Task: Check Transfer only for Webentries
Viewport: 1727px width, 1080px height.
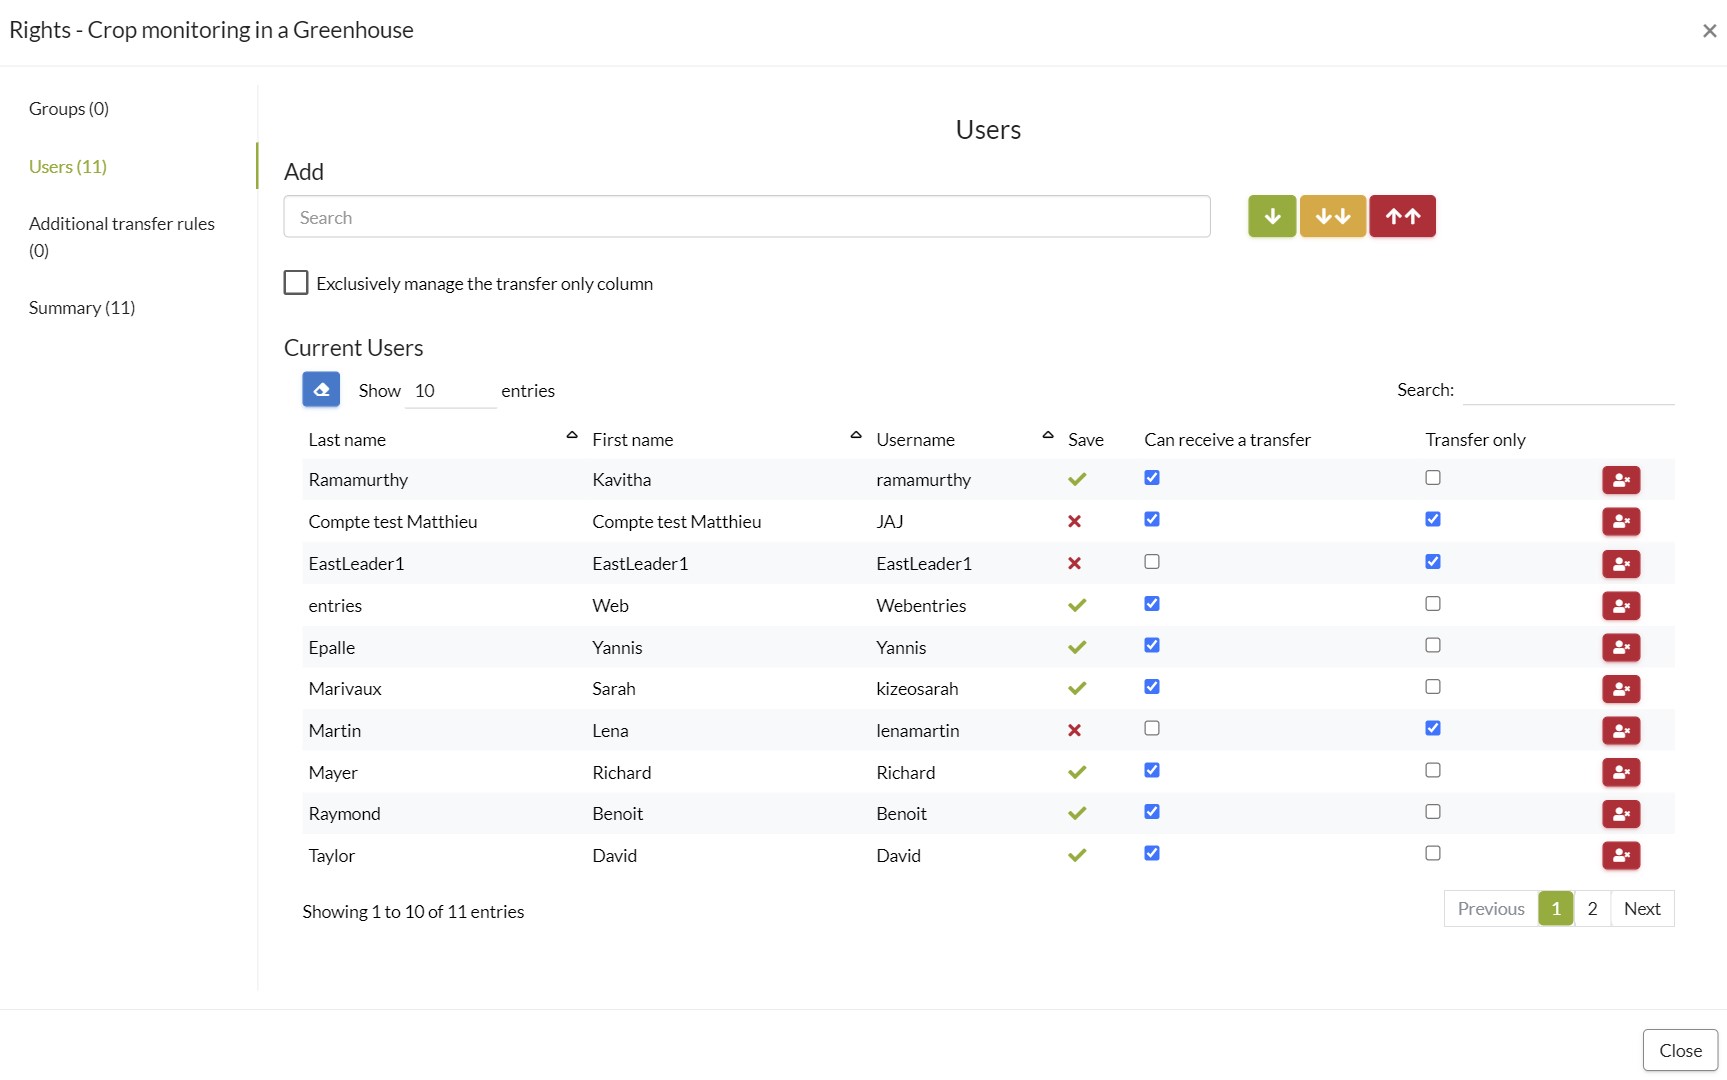Action: 1433,604
